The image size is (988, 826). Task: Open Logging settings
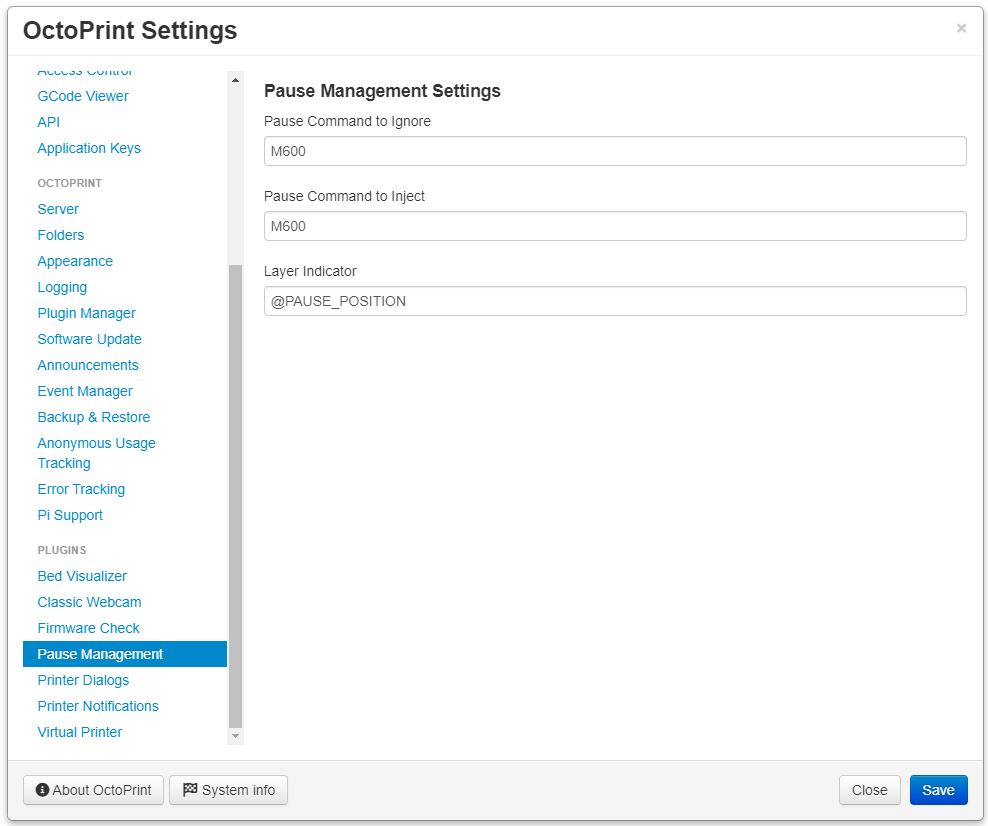[62, 287]
